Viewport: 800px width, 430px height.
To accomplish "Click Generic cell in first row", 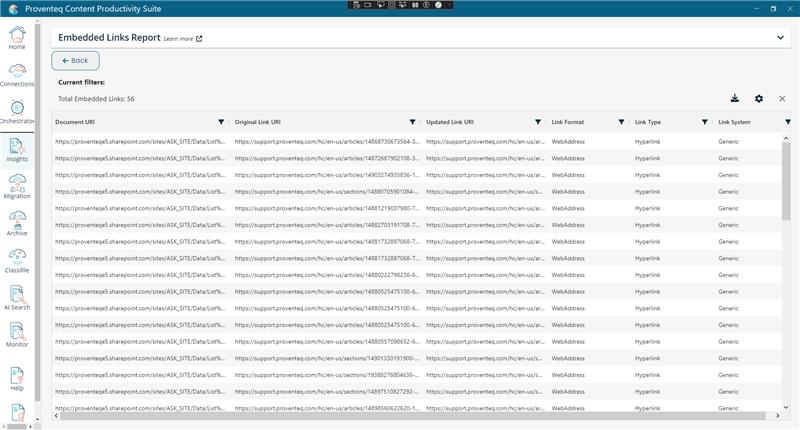I will [x=728, y=142].
